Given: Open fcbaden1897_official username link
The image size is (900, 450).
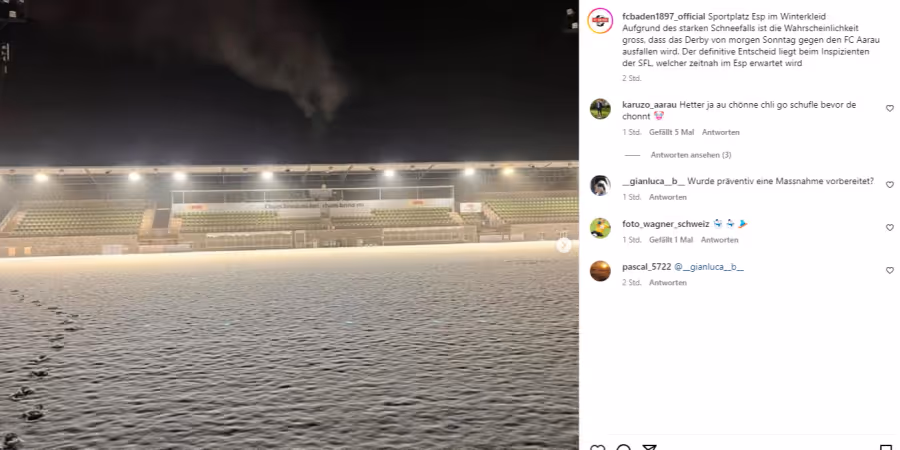Looking at the screenshot, I should point(664,17).
